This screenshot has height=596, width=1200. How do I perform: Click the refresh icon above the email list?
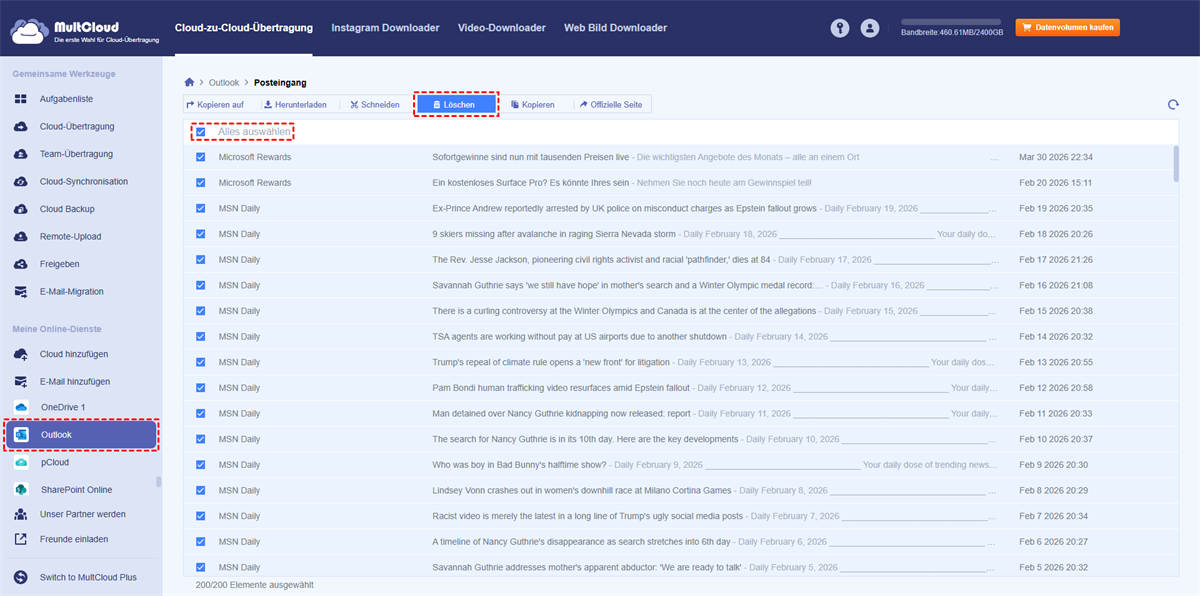(x=1173, y=104)
